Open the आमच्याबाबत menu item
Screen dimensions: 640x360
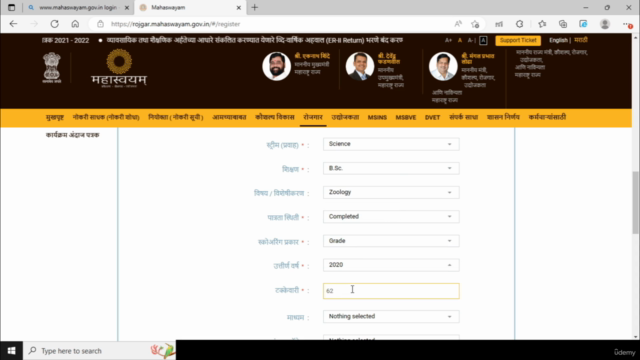(229, 117)
